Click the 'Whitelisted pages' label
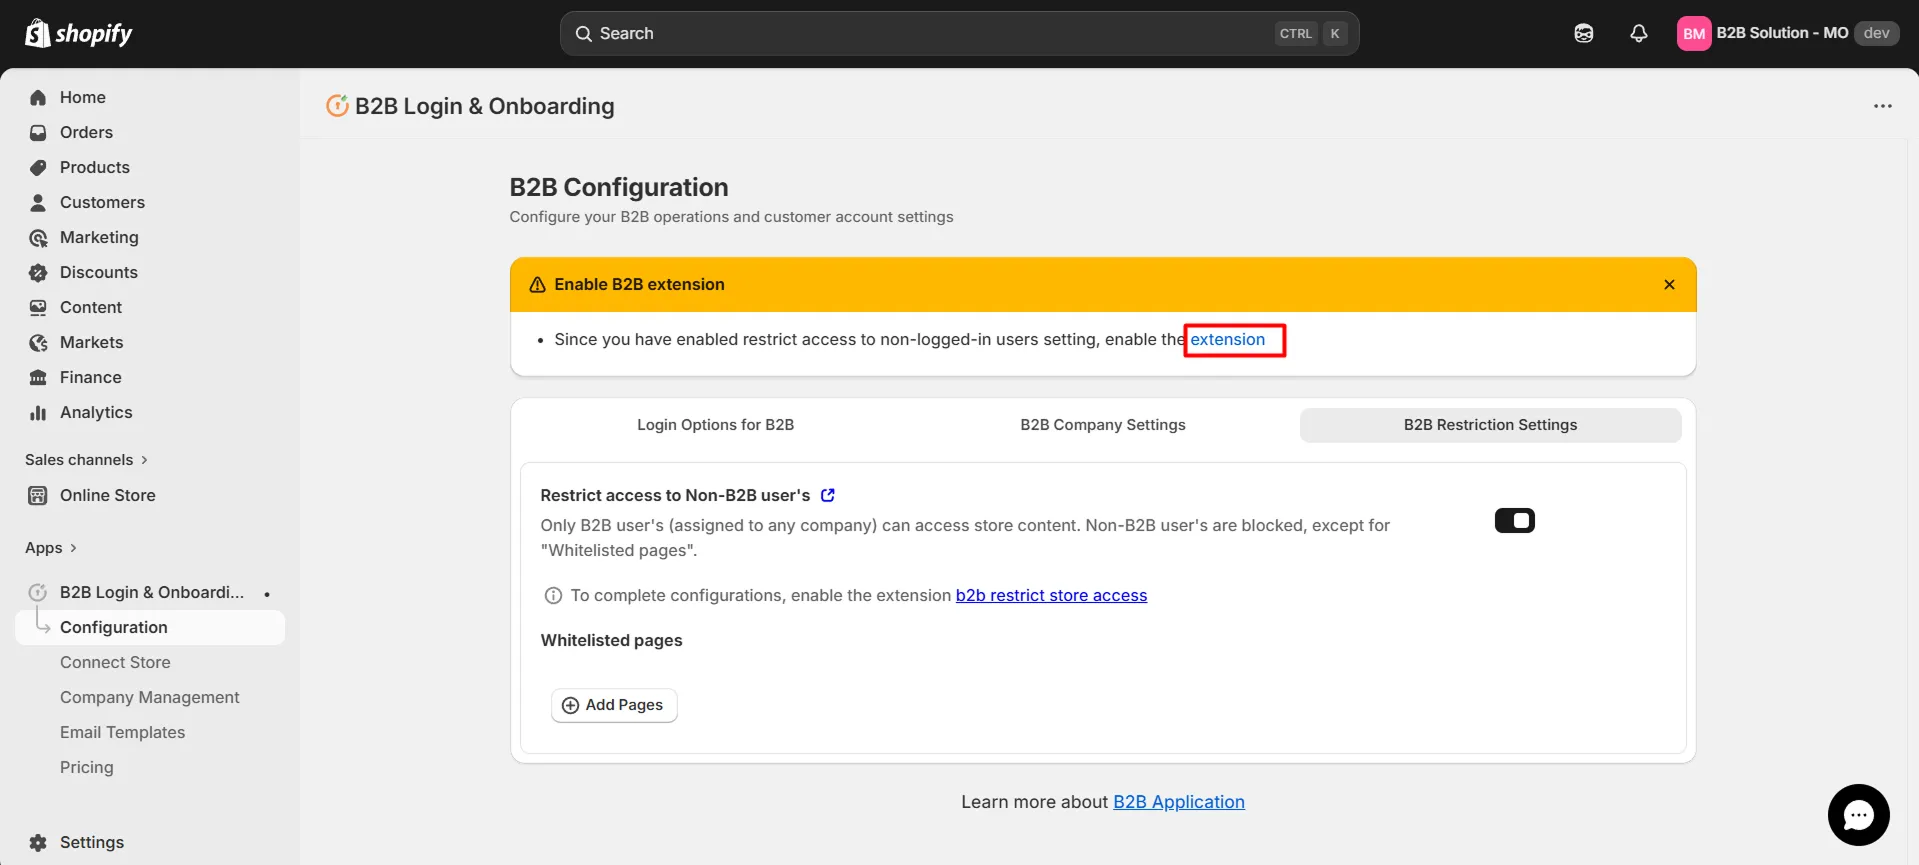 [x=612, y=640]
